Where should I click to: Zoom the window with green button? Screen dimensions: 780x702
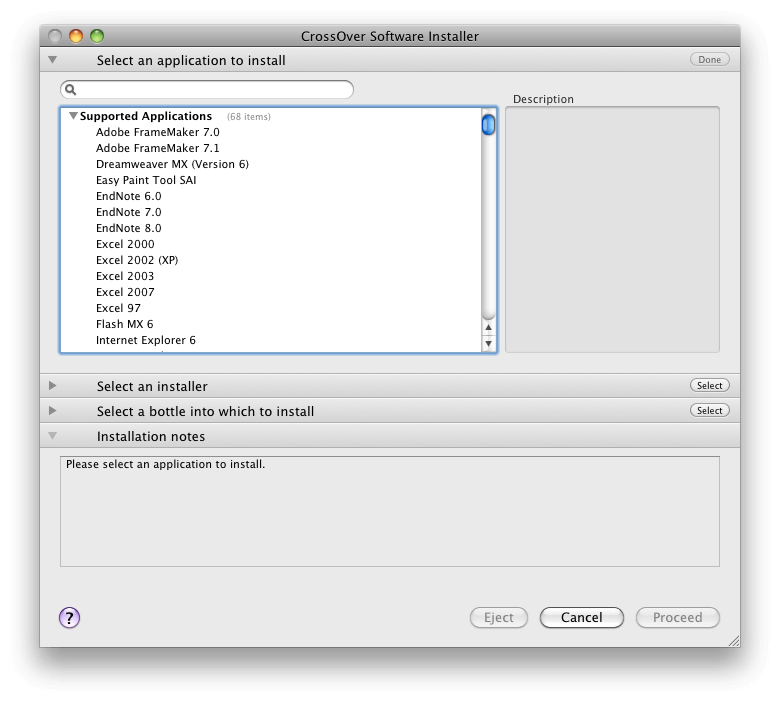97,36
